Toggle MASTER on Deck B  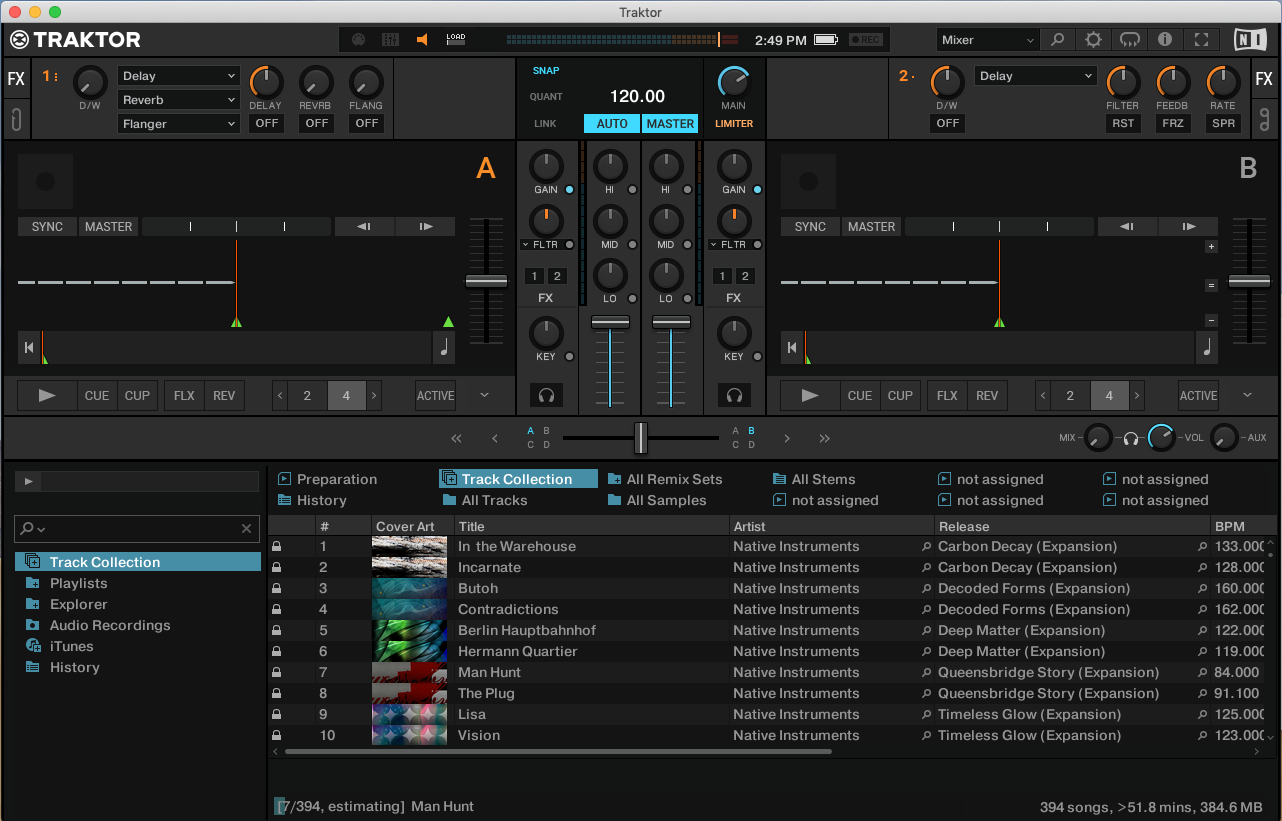(x=871, y=227)
